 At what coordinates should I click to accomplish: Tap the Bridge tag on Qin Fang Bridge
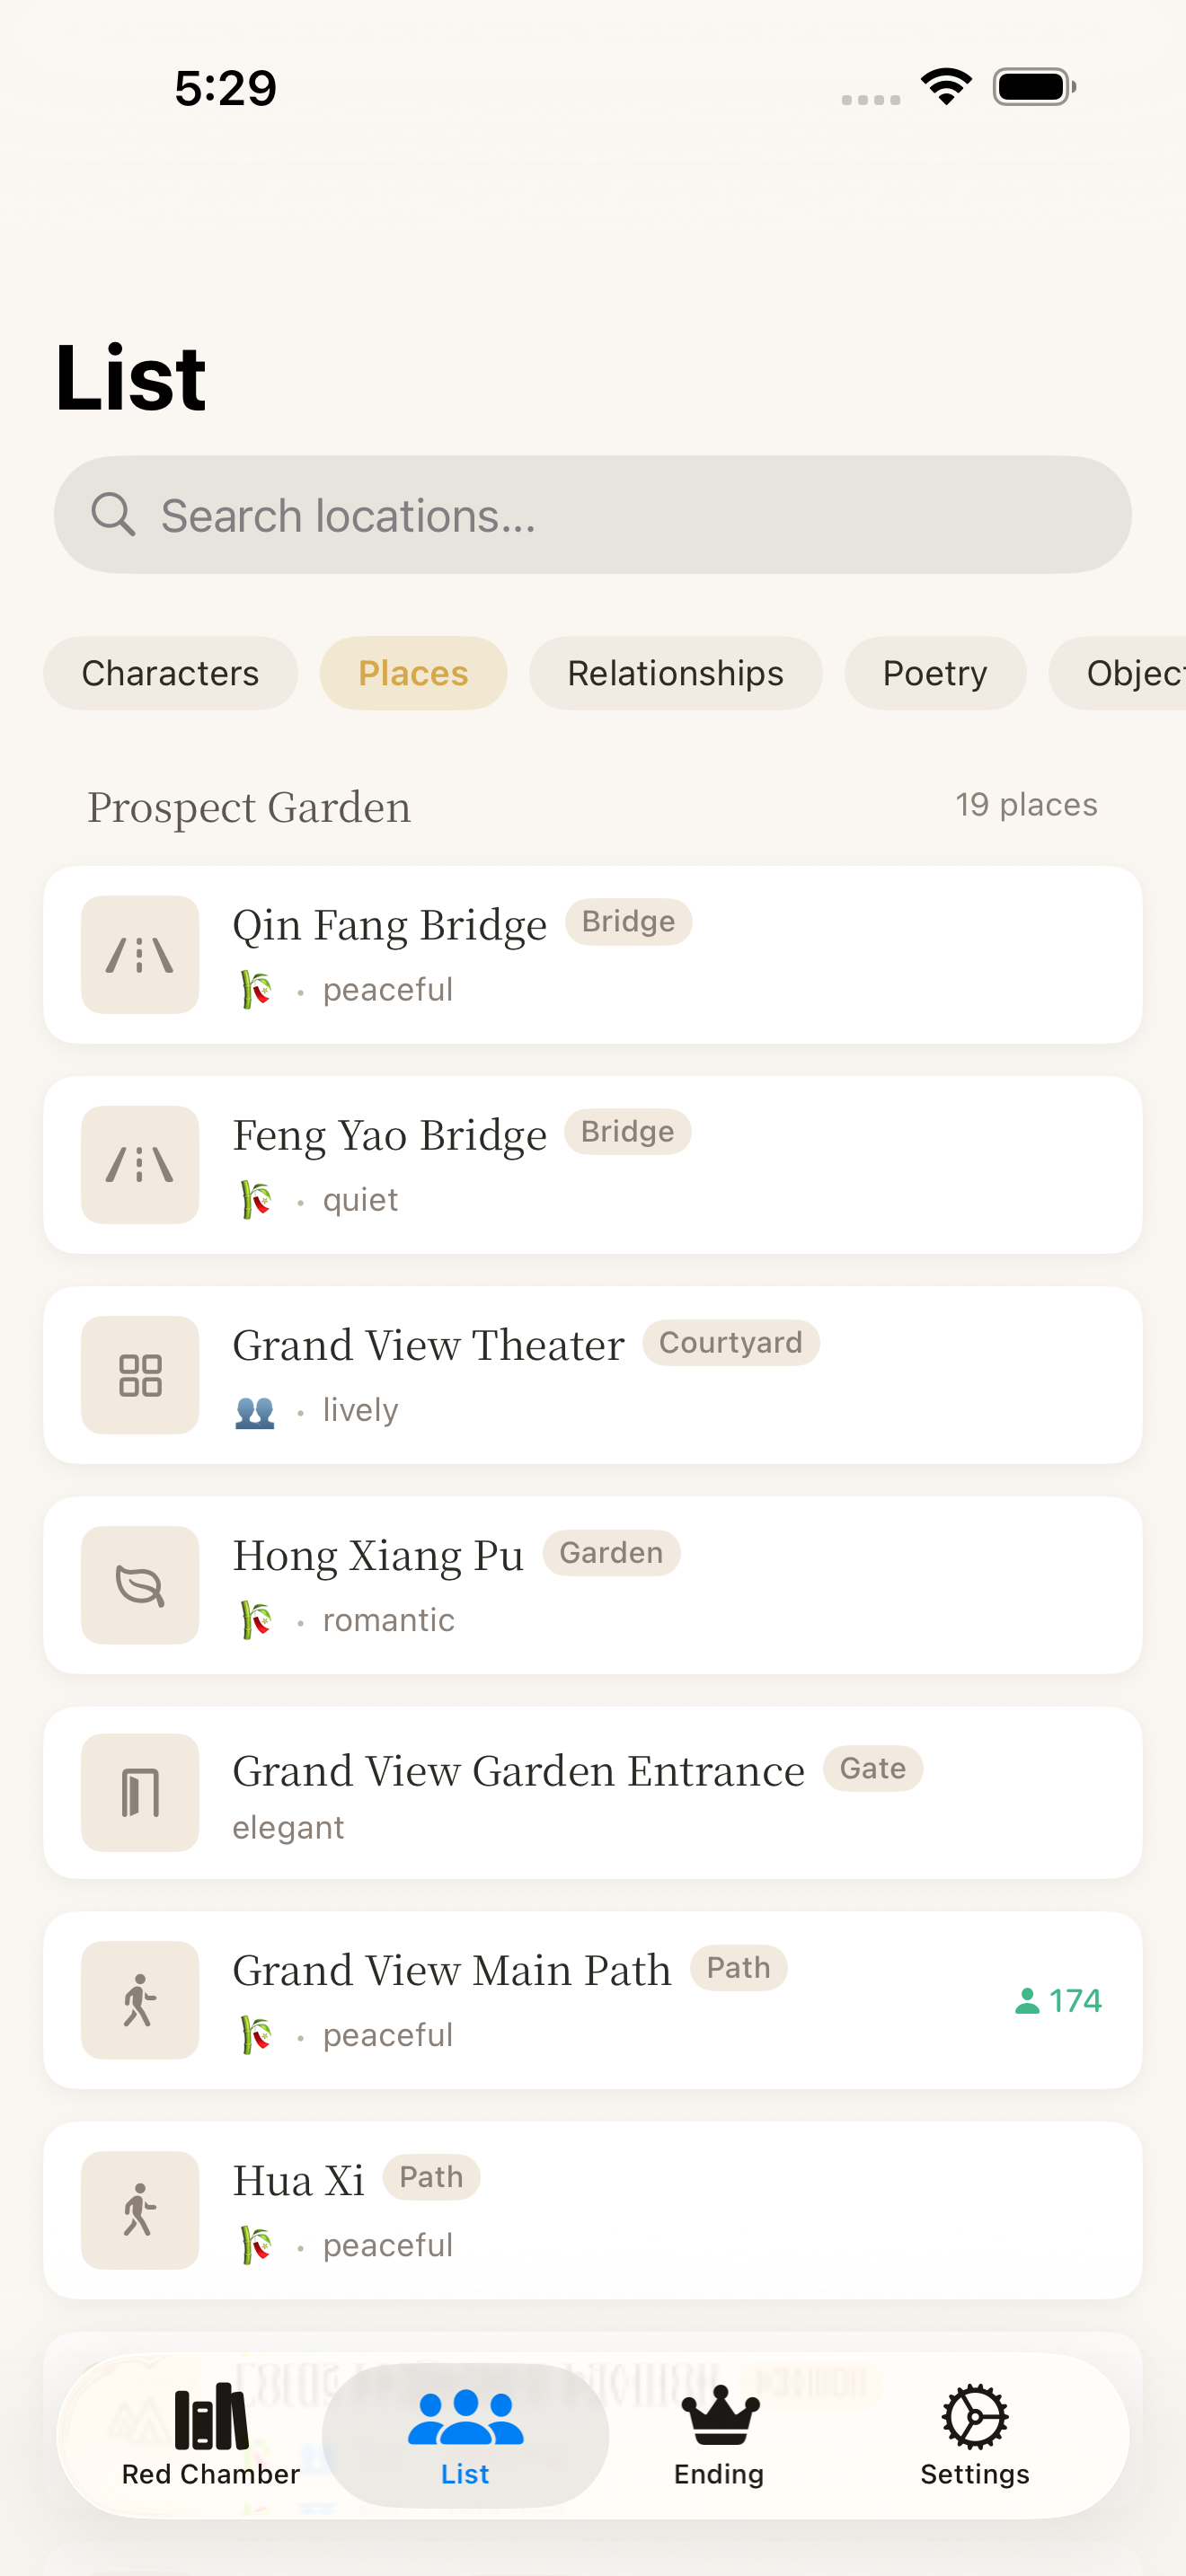click(628, 922)
